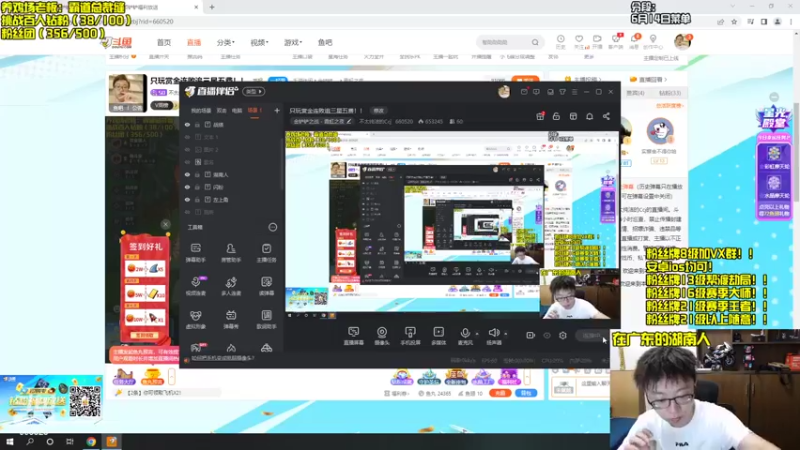
Task: Add a 摄像头 camera source
Action: (382, 336)
